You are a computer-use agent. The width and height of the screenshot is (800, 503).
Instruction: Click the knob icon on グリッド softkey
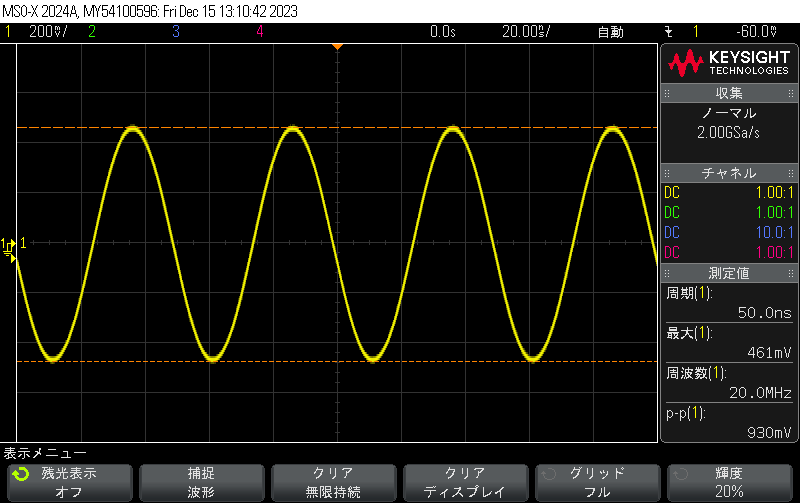(x=547, y=474)
